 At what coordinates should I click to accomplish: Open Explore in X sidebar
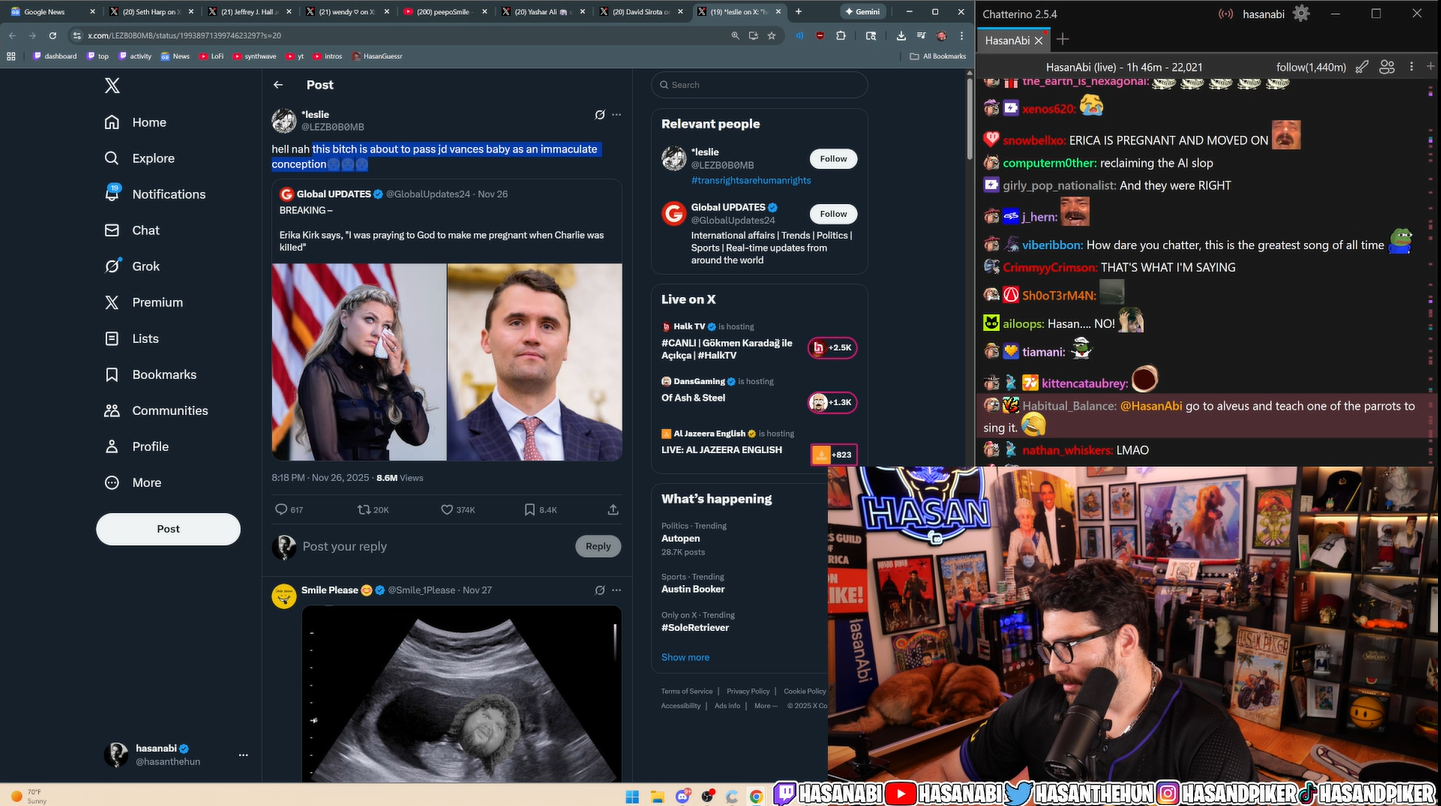[139, 158]
